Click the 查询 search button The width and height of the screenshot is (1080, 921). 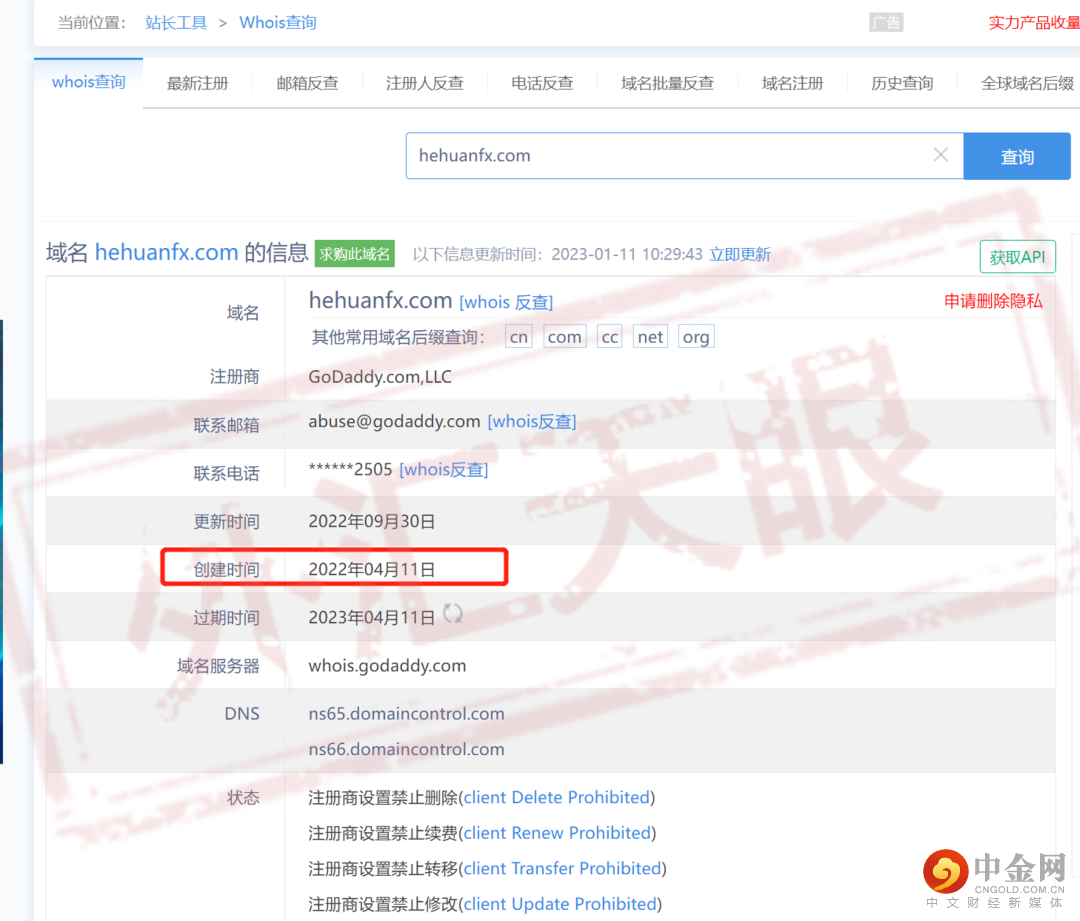coord(1017,156)
